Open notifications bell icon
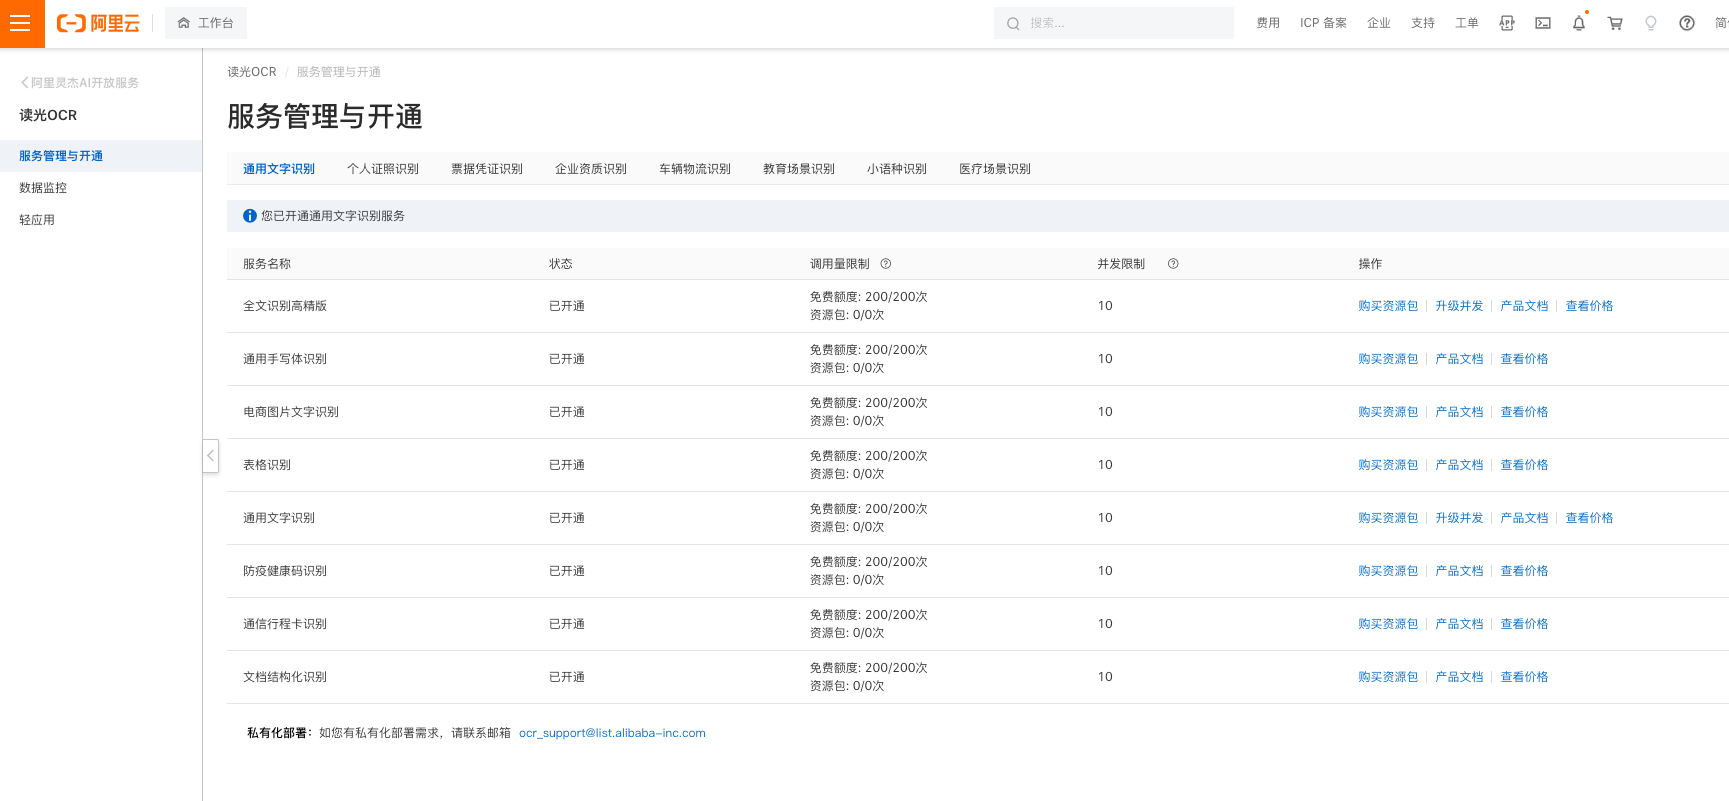1729x801 pixels. pyautogui.click(x=1579, y=23)
